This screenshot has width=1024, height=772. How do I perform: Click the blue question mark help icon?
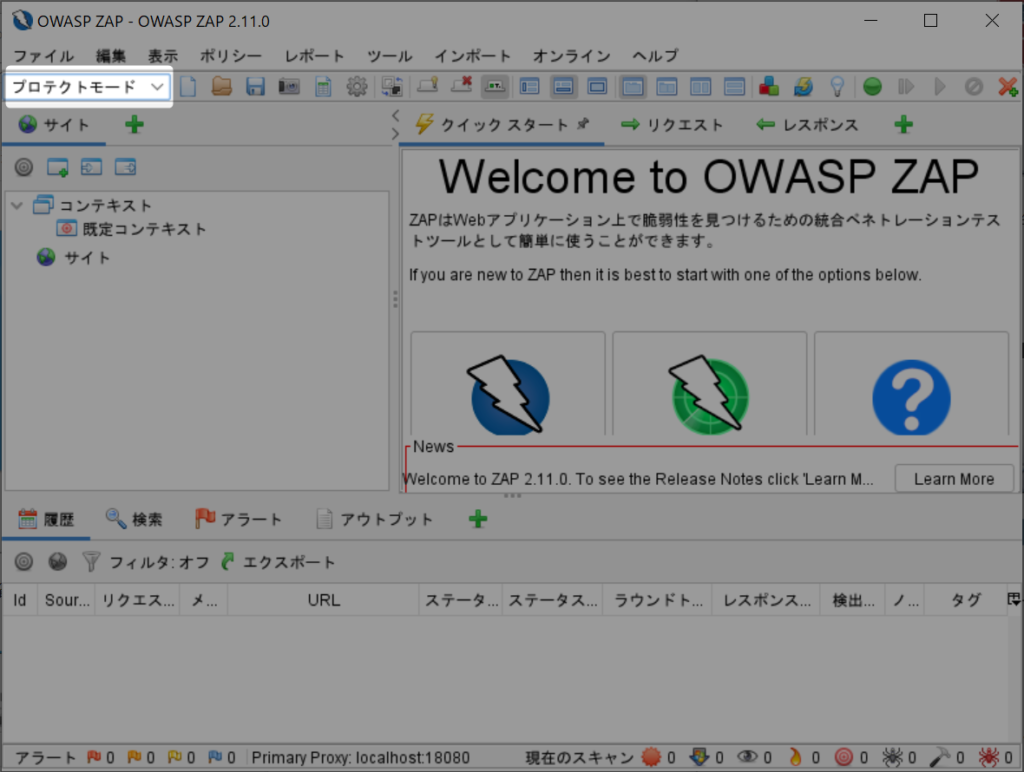click(911, 397)
